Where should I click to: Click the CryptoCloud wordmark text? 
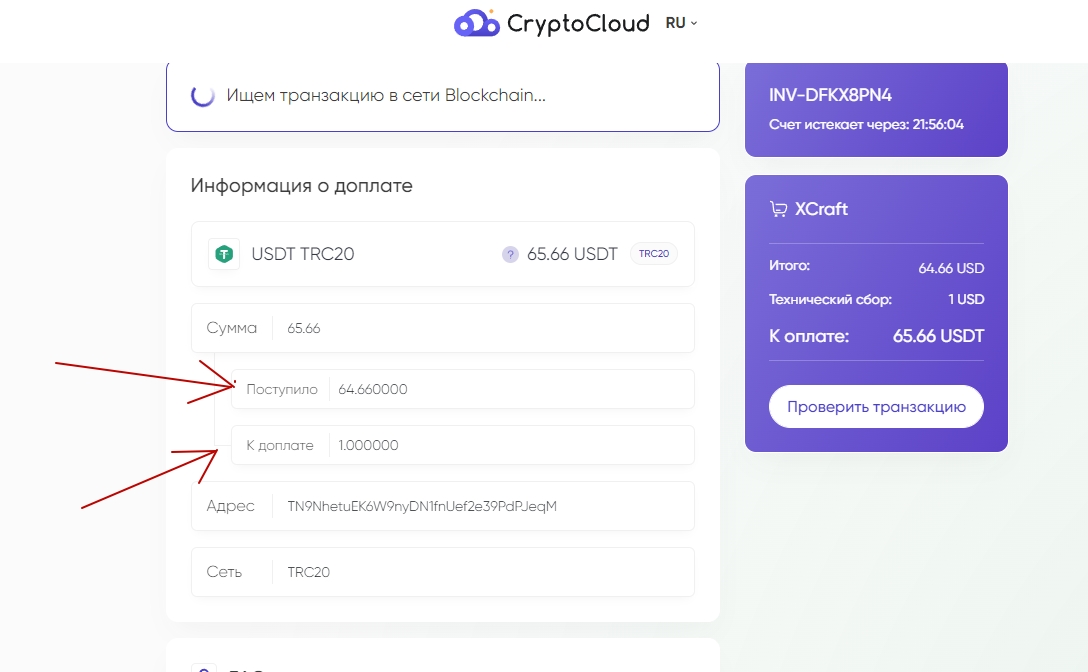coord(578,23)
